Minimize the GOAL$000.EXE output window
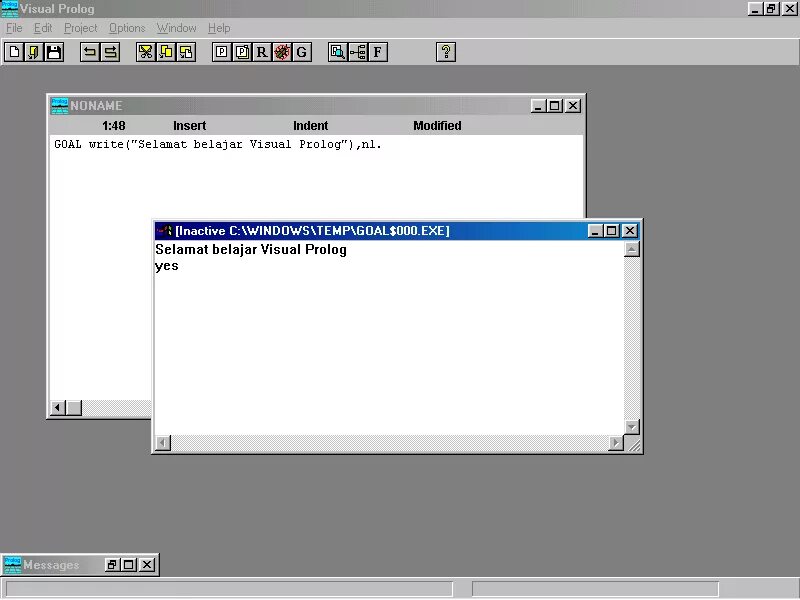 pyautogui.click(x=595, y=231)
